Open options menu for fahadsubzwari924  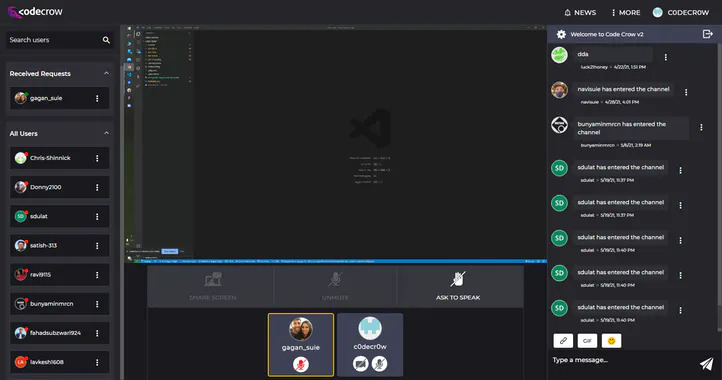97,333
